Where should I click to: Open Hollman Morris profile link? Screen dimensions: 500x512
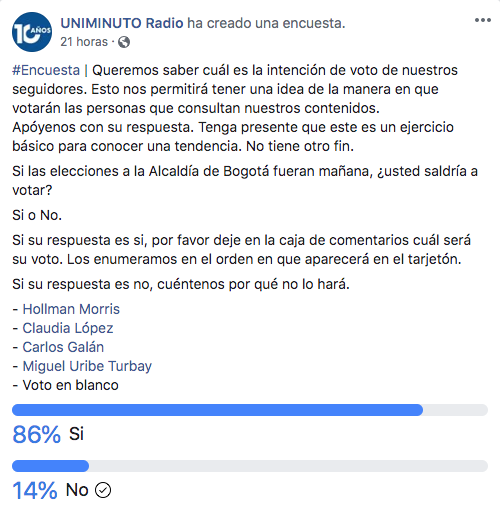[x=71, y=309]
